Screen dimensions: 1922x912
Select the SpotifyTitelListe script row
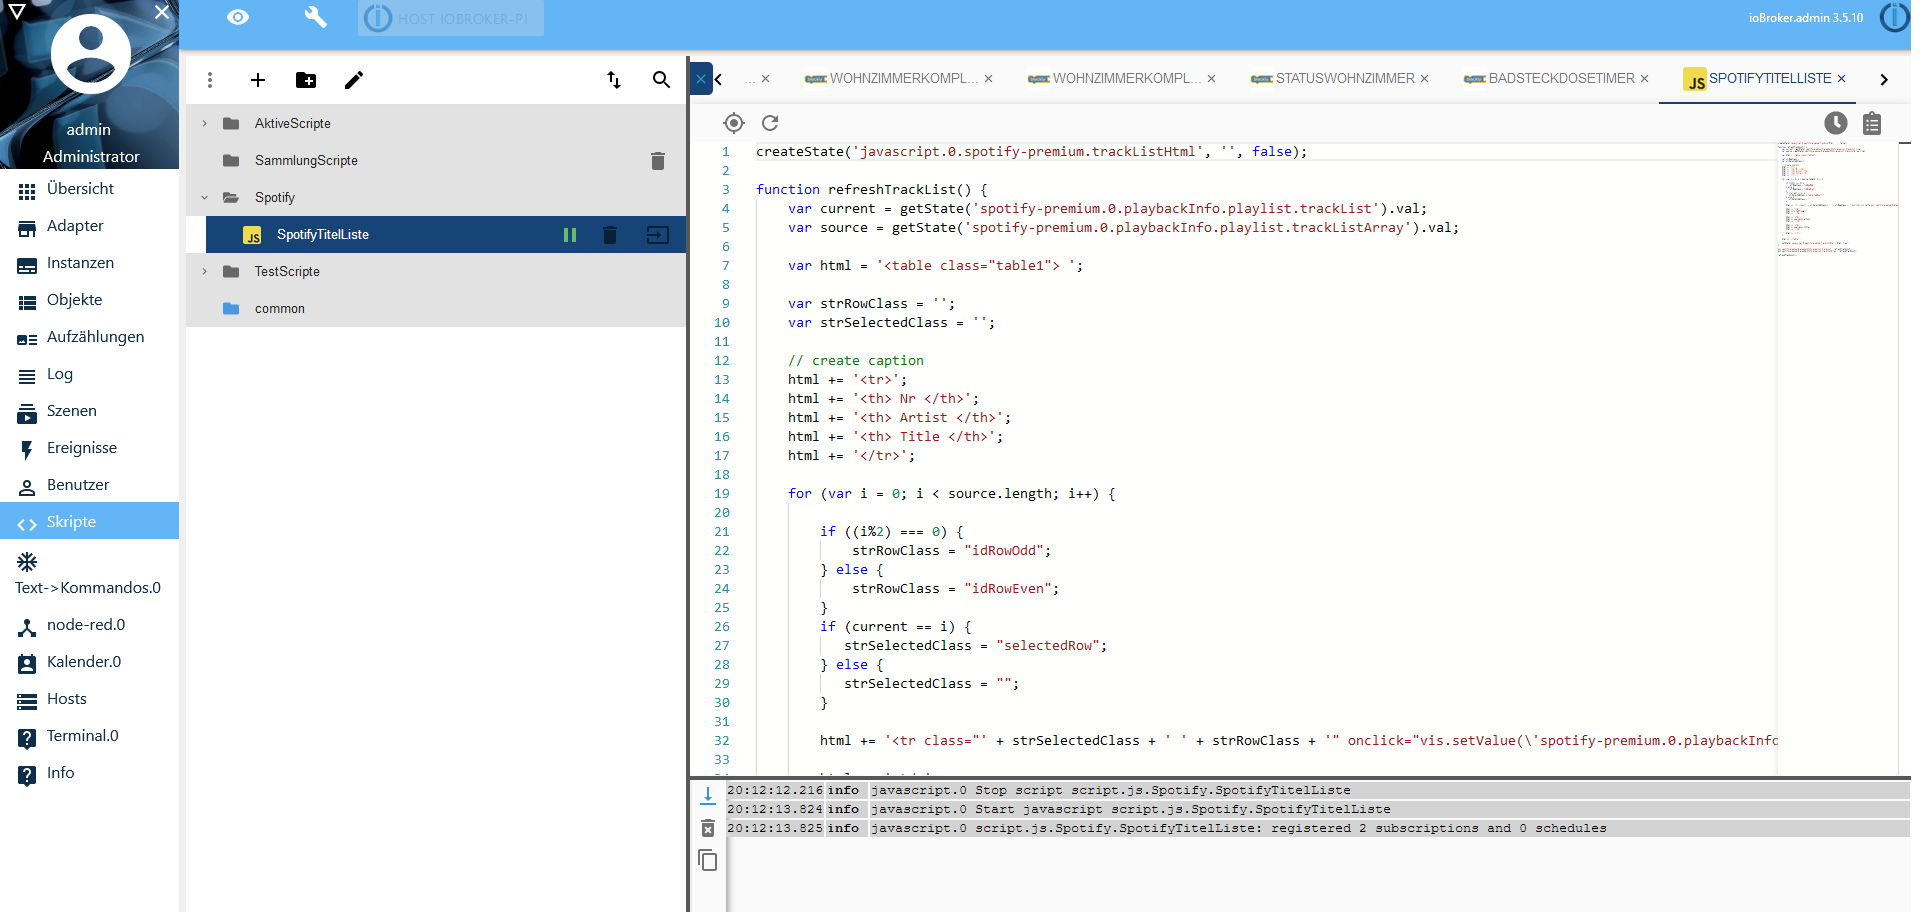(x=446, y=234)
